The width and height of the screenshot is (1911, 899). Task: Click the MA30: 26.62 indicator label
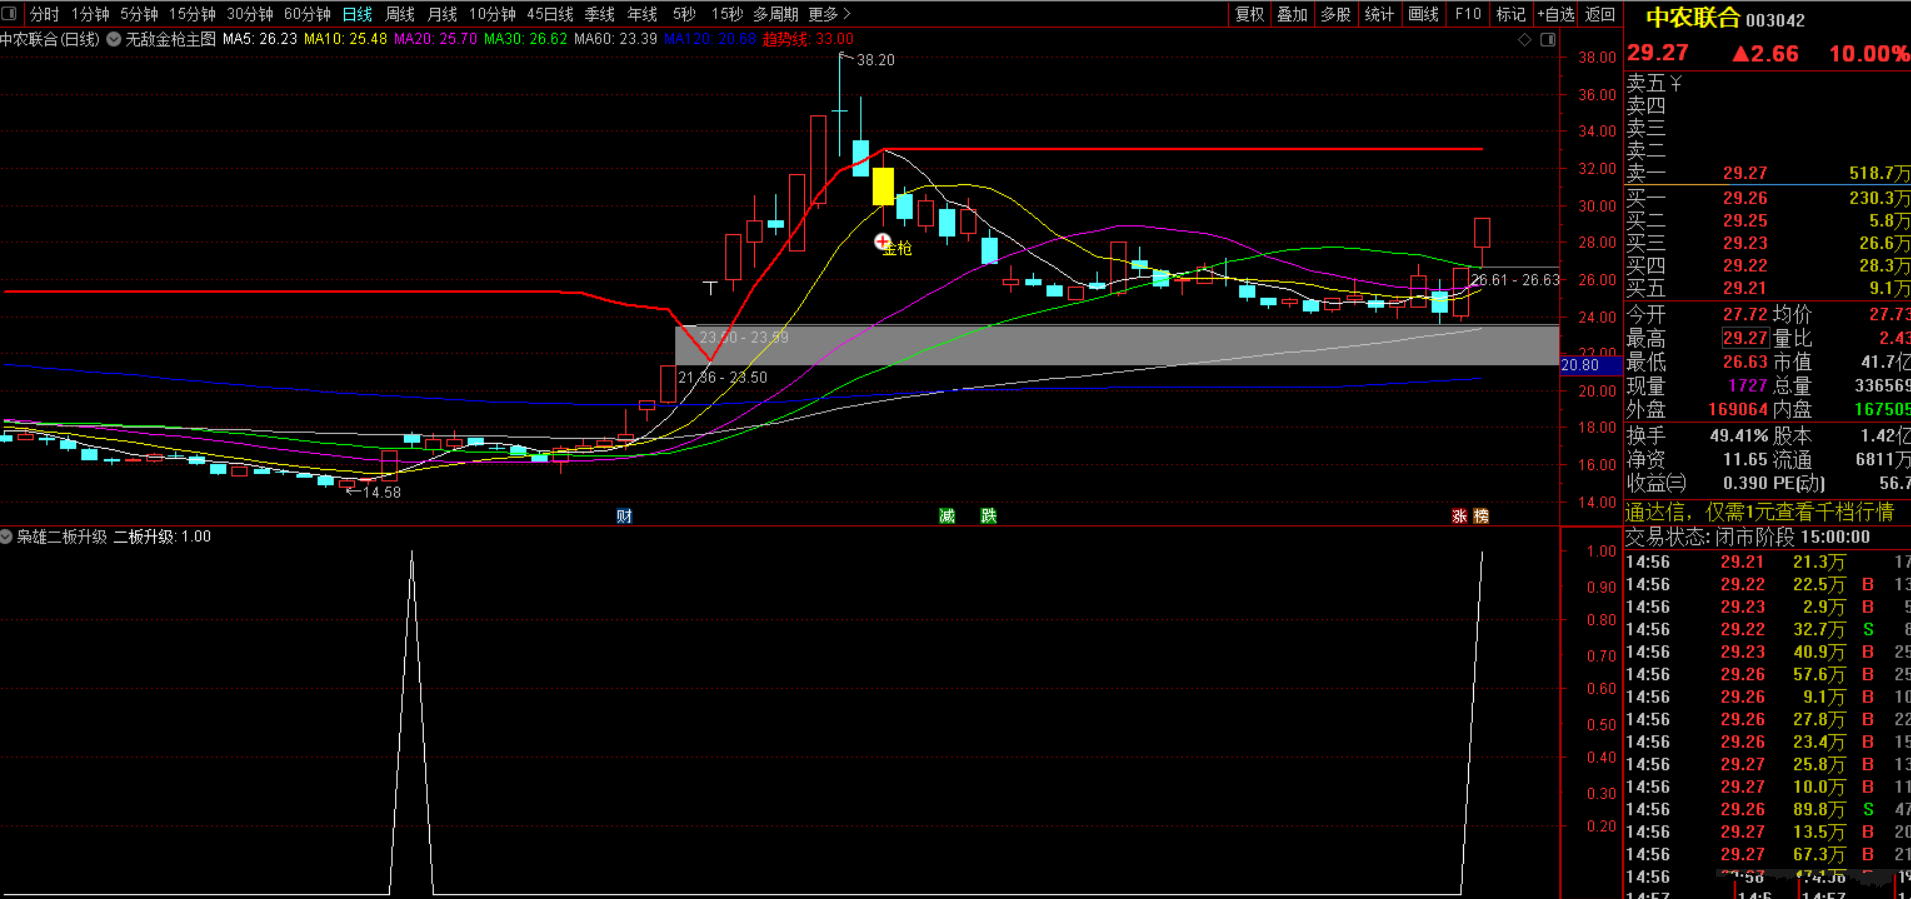tap(526, 39)
